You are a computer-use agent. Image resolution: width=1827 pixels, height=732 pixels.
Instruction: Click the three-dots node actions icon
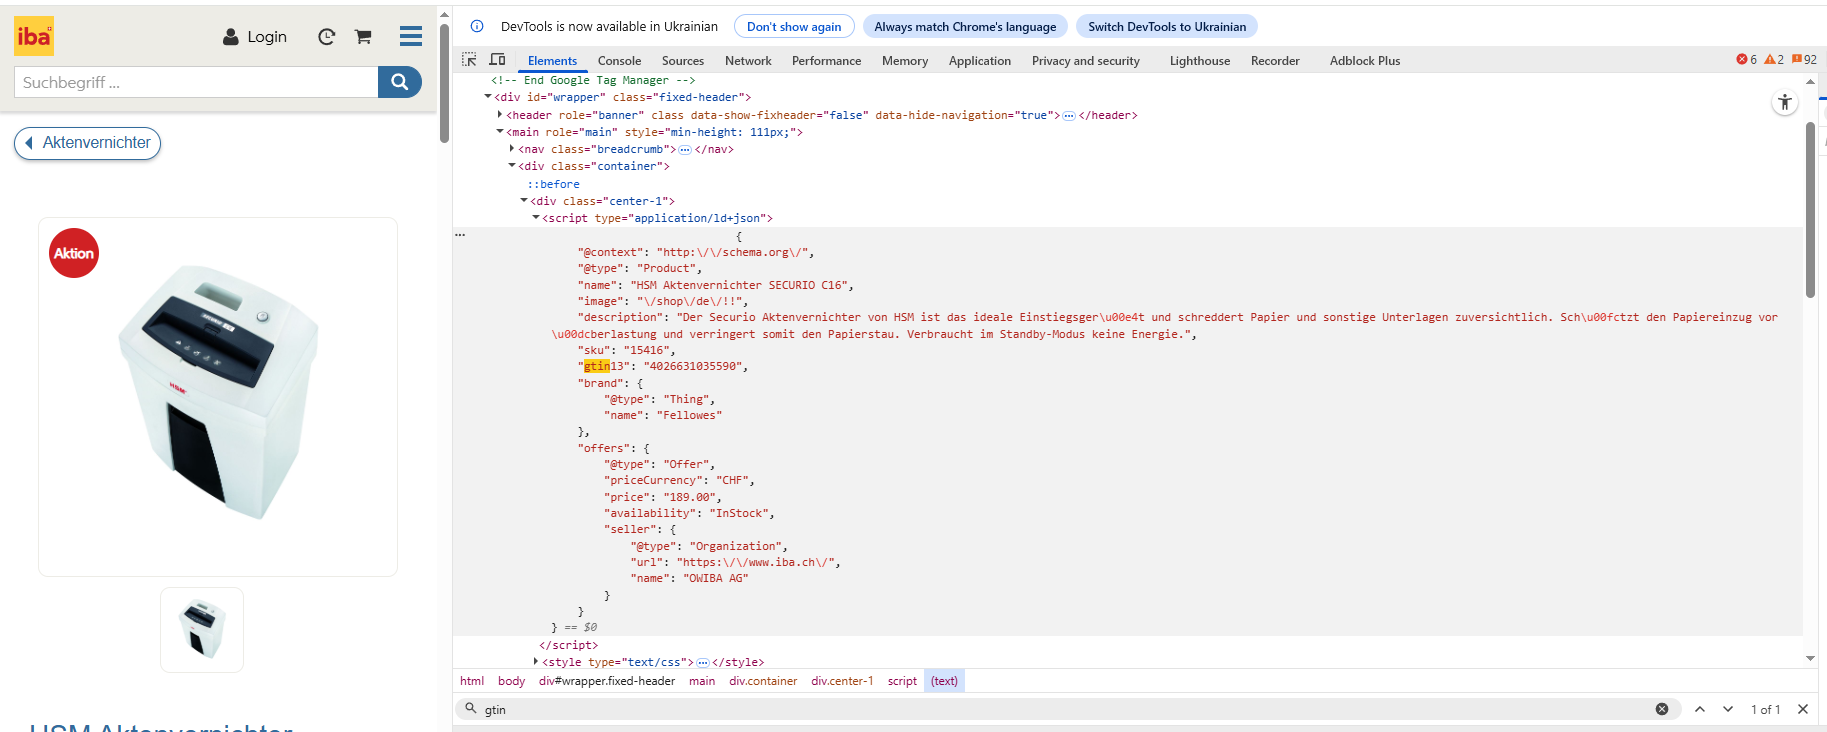pyautogui.click(x=460, y=235)
